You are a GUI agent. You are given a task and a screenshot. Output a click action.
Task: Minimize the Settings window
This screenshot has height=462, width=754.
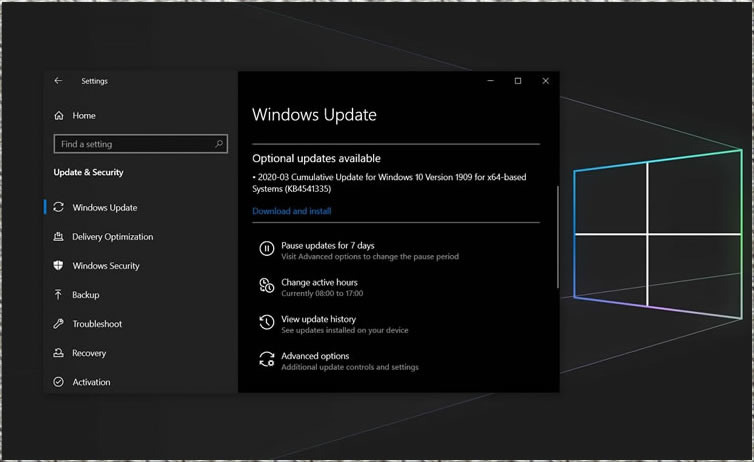click(x=490, y=81)
